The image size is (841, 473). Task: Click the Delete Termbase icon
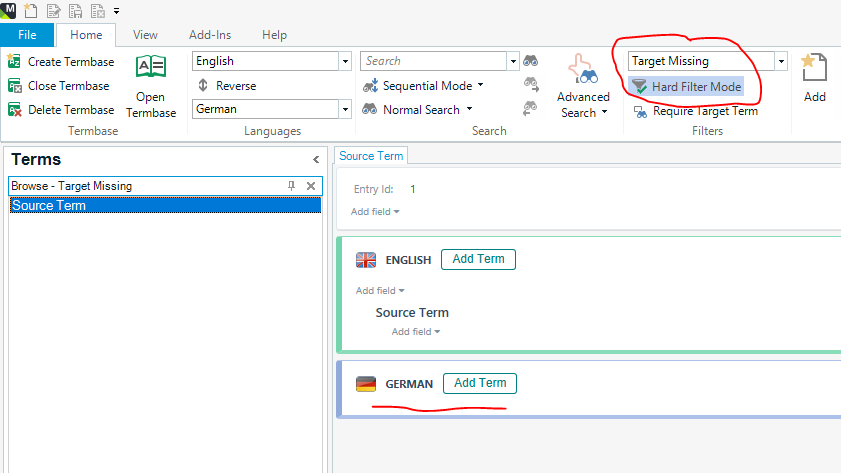(14, 110)
